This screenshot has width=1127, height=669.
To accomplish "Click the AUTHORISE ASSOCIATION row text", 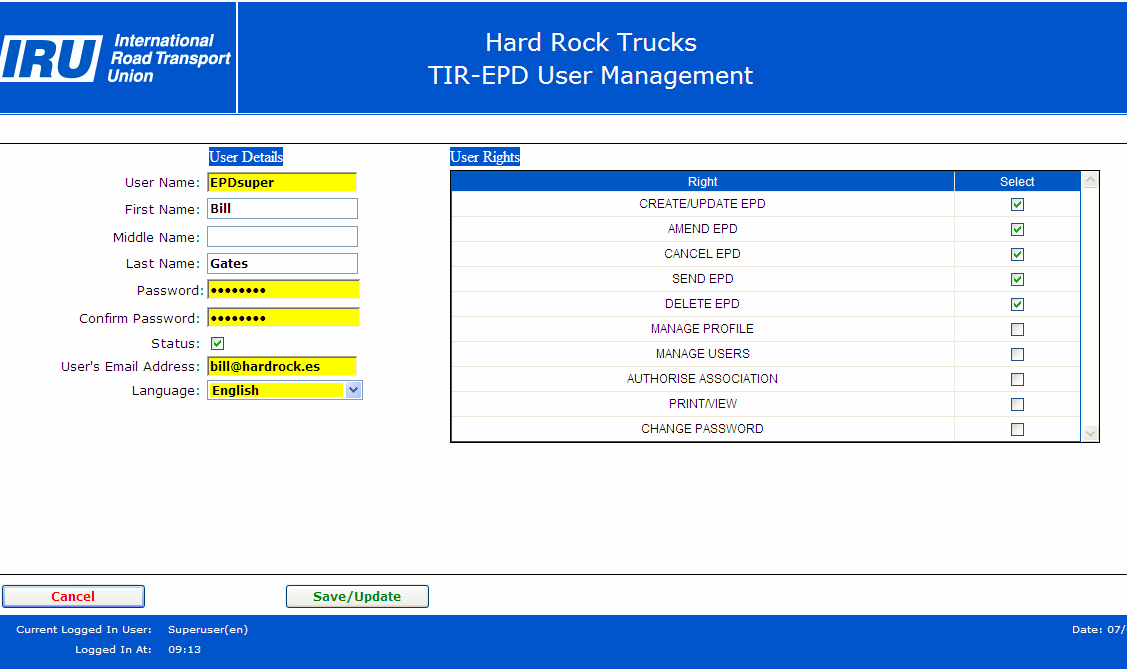I will tap(702, 379).
